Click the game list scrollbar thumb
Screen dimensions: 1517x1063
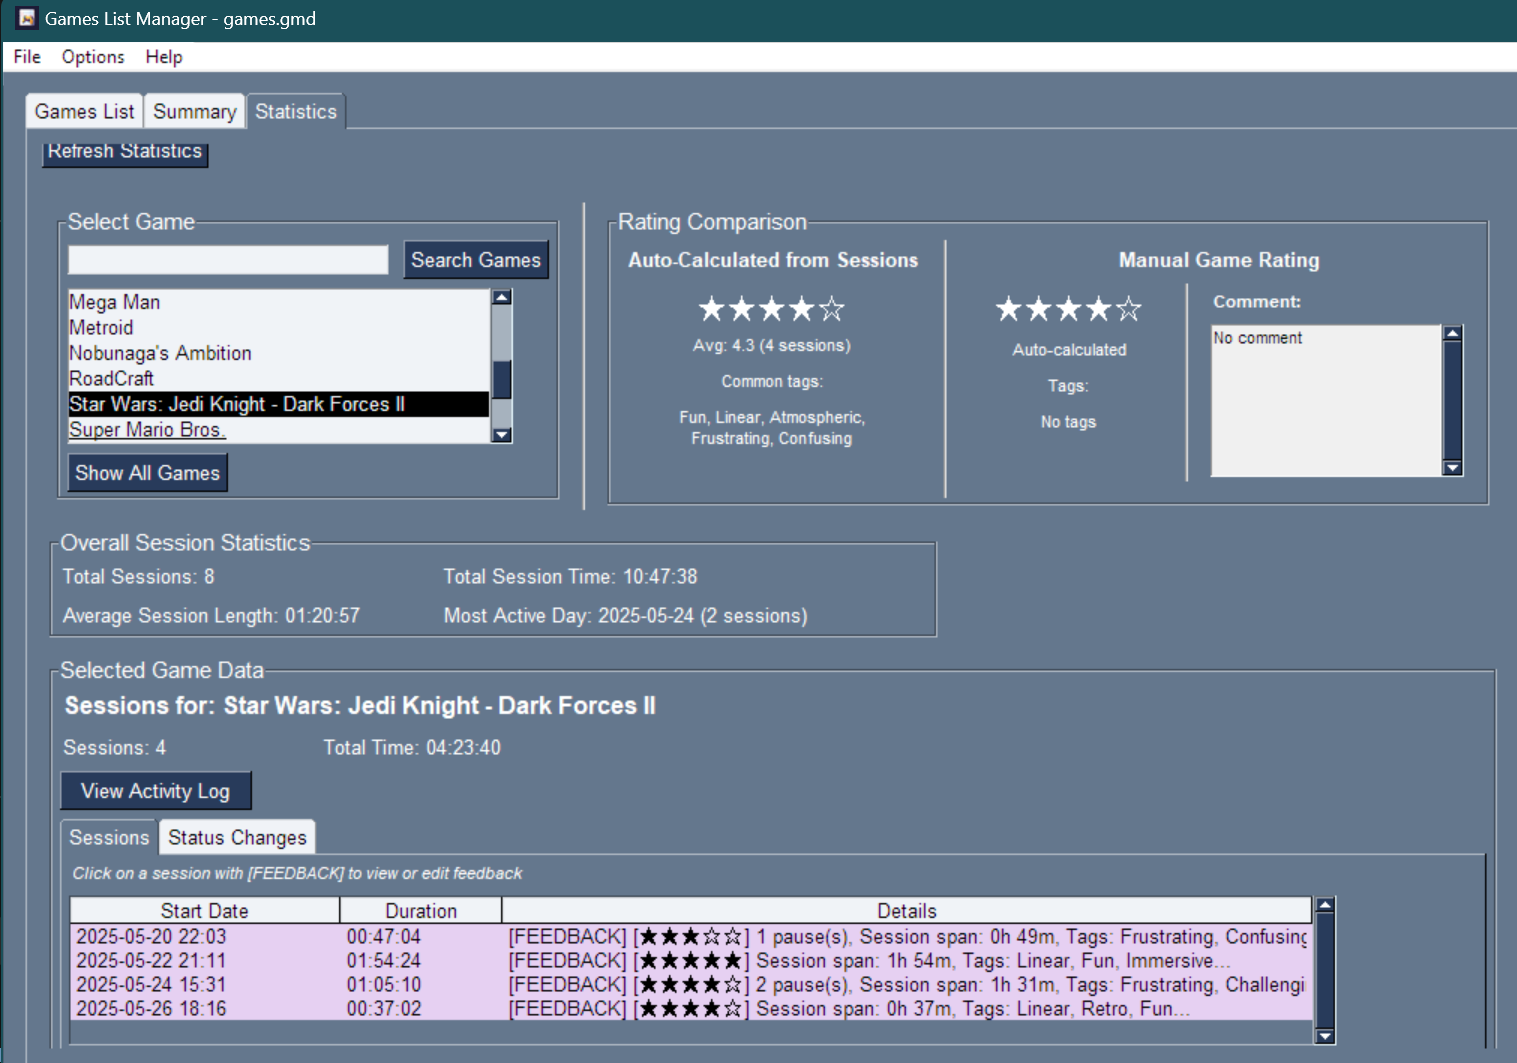point(502,380)
